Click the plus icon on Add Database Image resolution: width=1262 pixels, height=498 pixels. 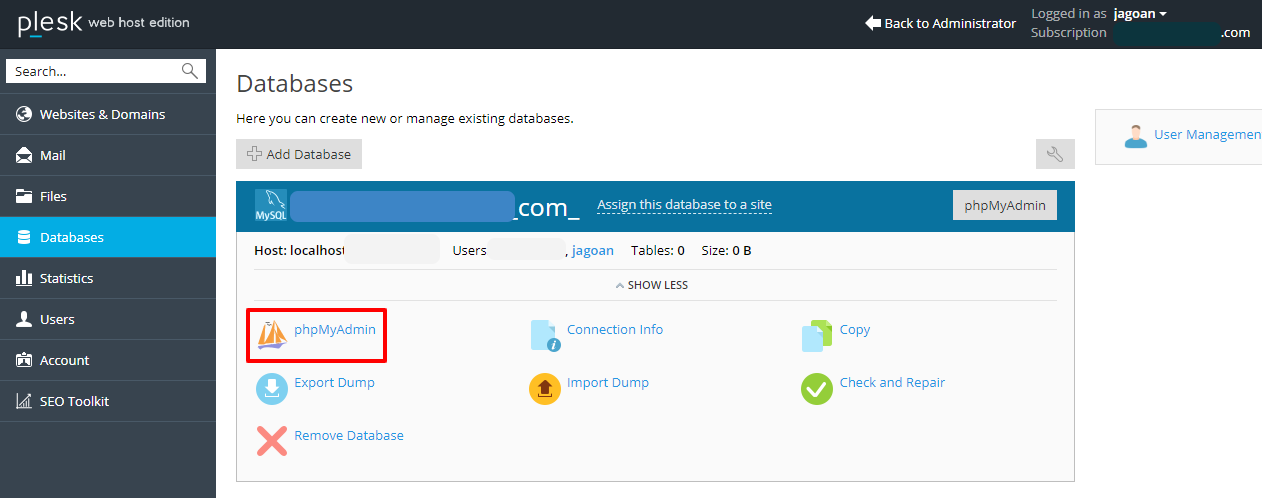pos(254,154)
